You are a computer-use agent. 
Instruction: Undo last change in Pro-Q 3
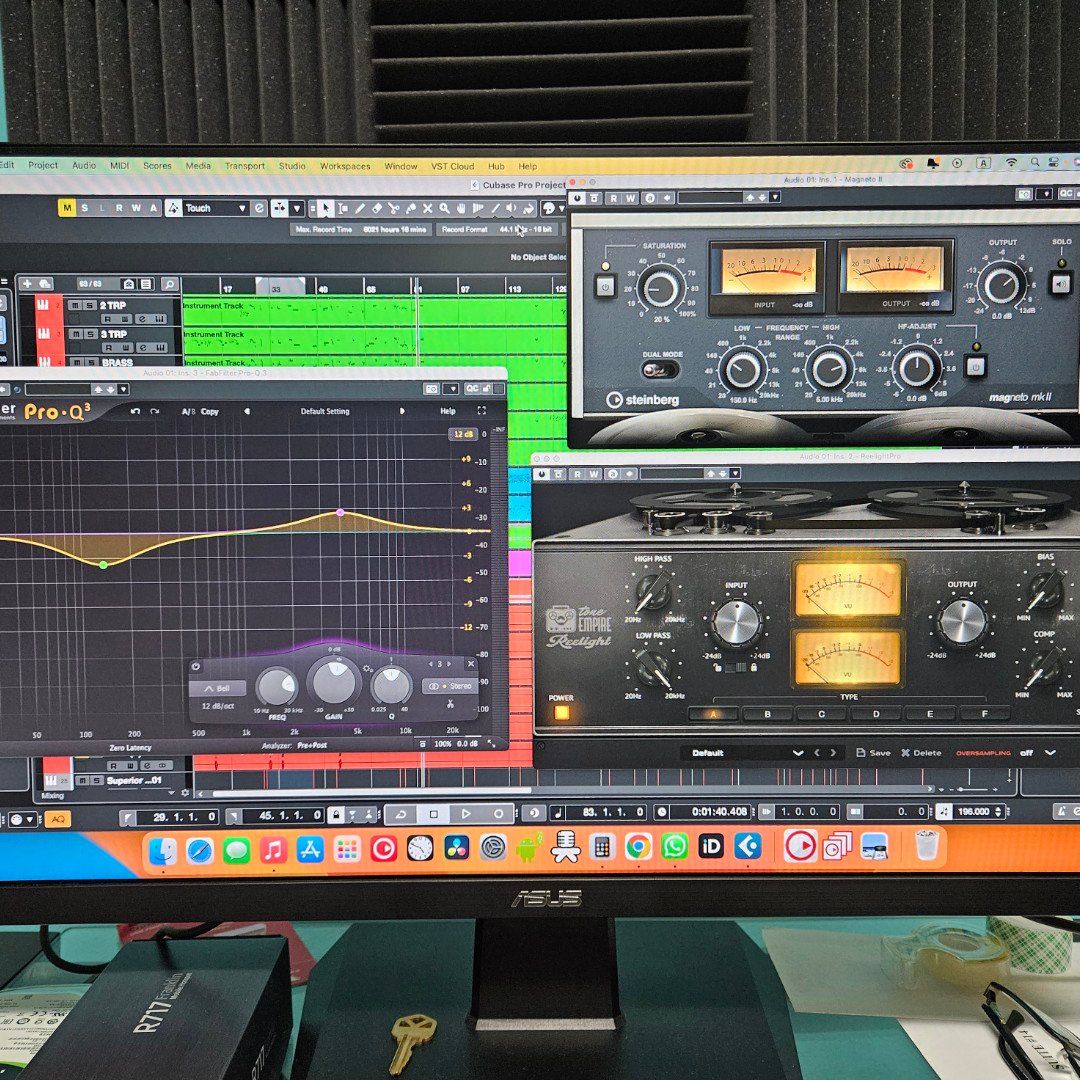click(135, 411)
